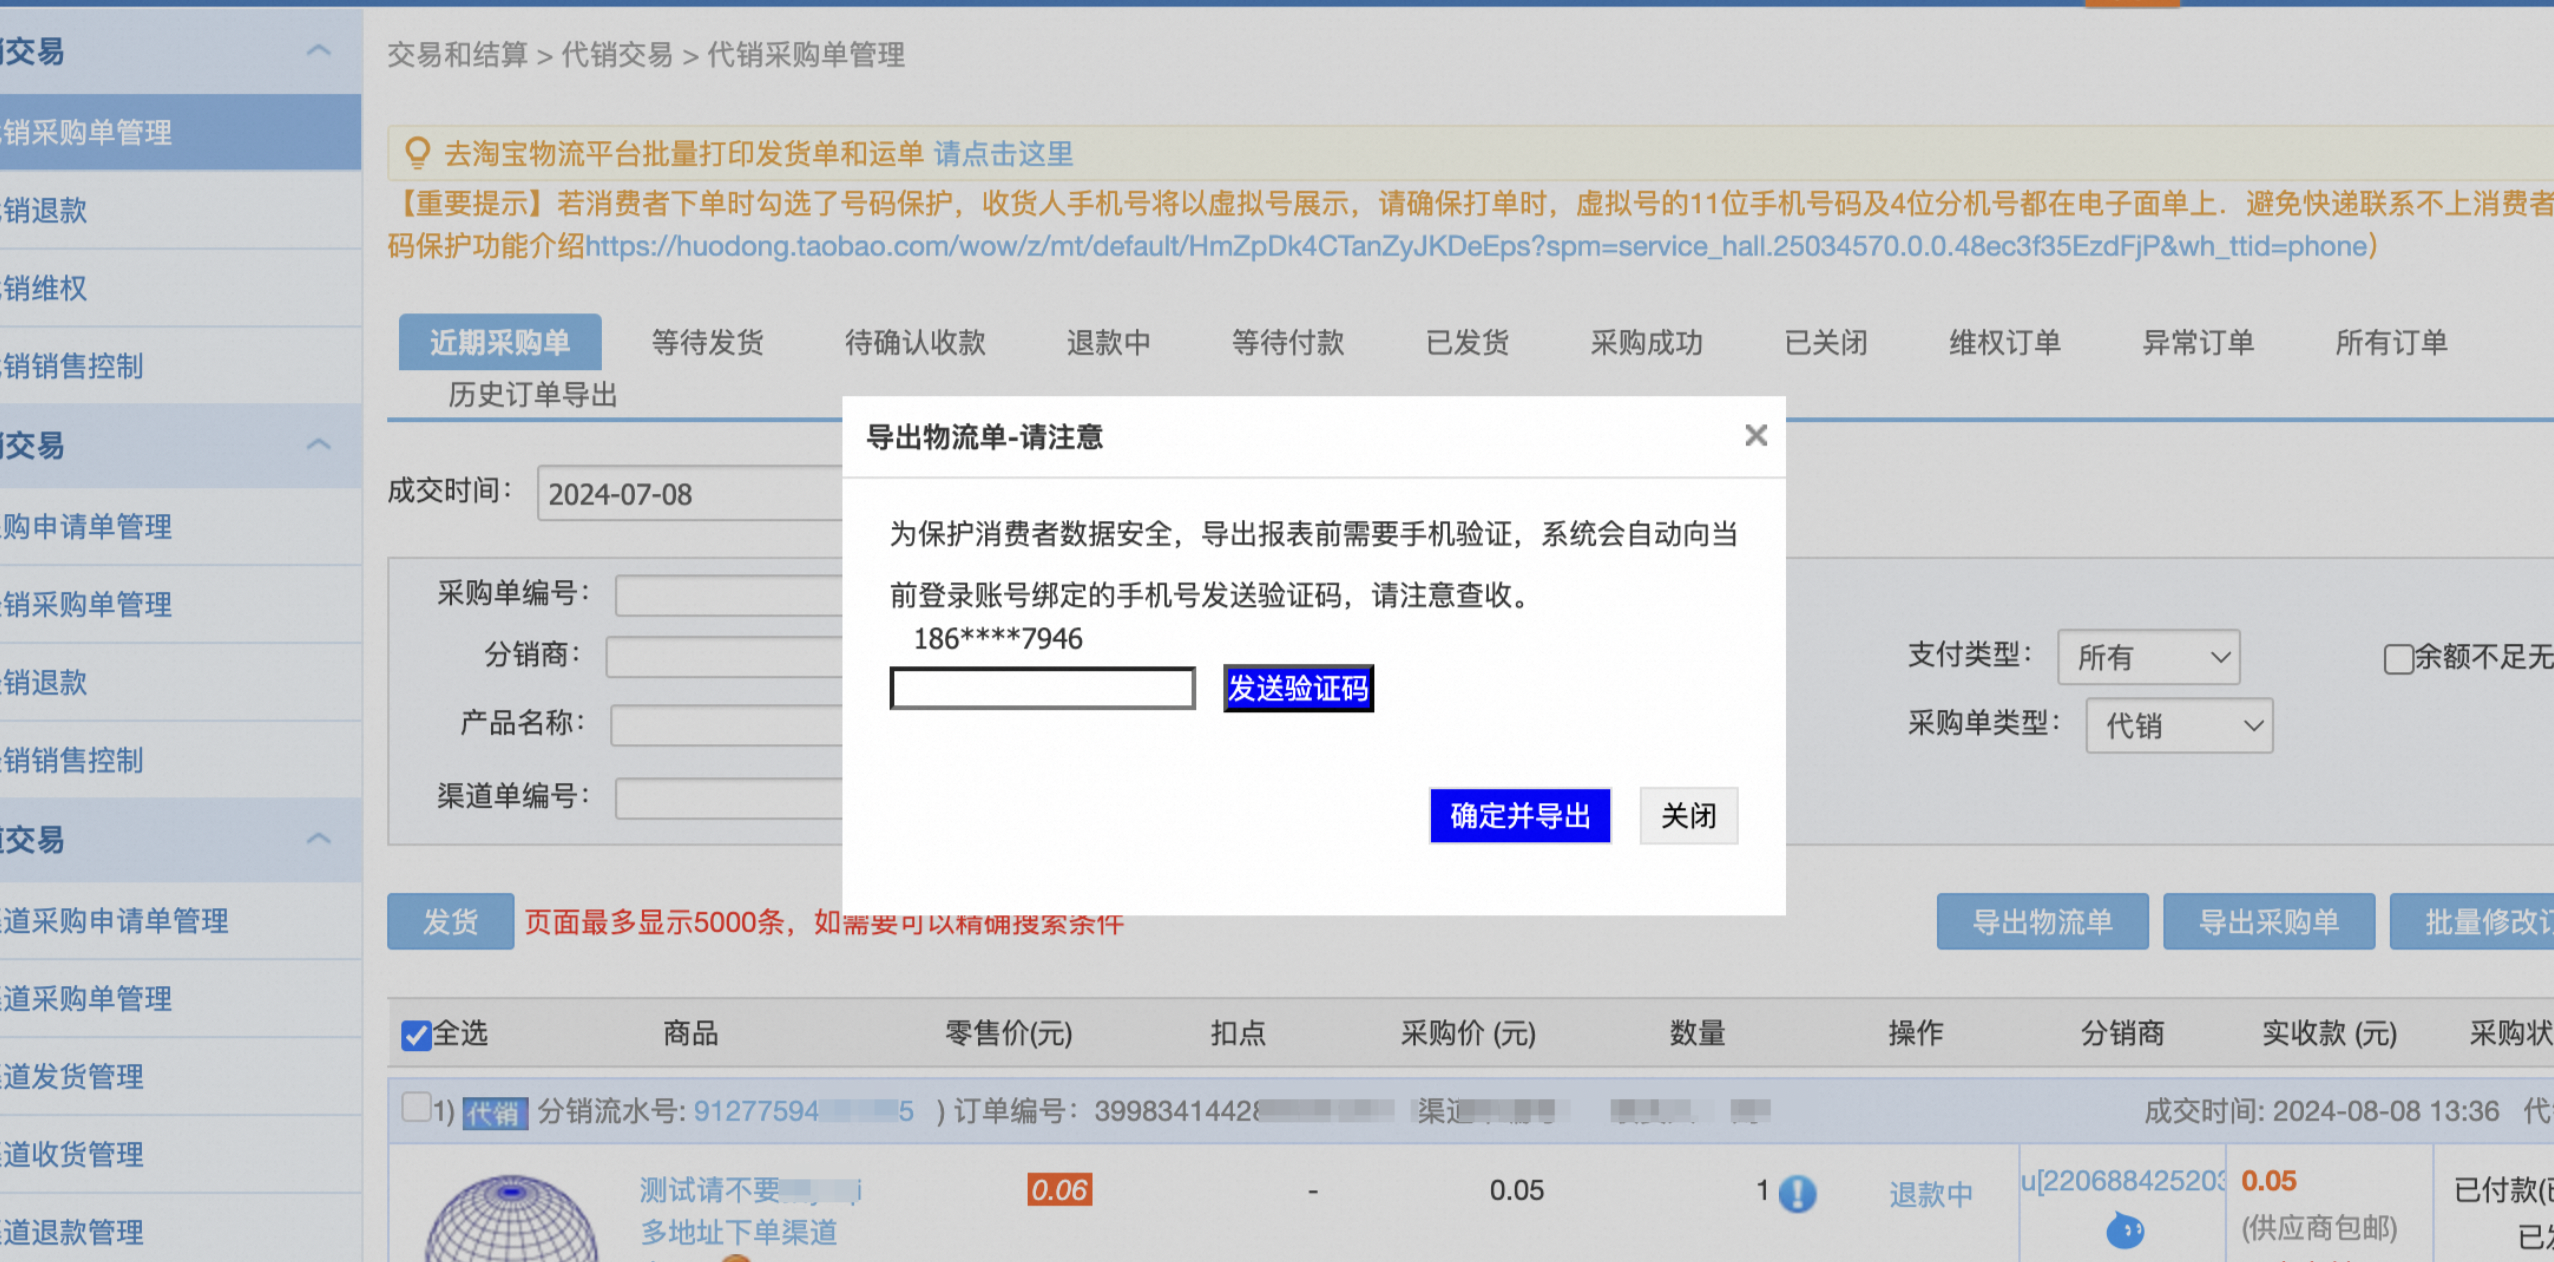Click the distribution serial number link 91277594
Viewport: 2554px width, 1262px height.
click(x=804, y=1110)
